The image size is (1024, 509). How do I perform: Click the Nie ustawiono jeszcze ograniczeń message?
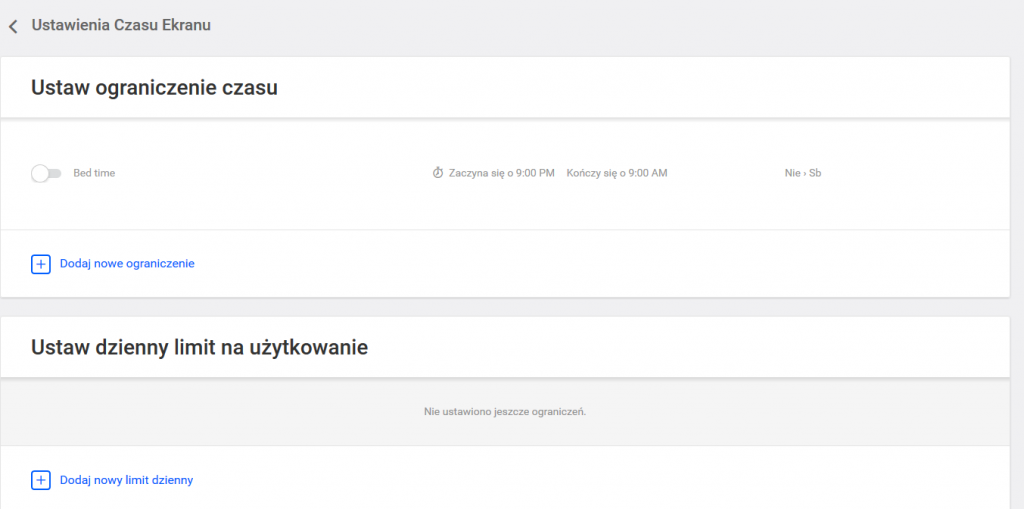click(504, 412)
